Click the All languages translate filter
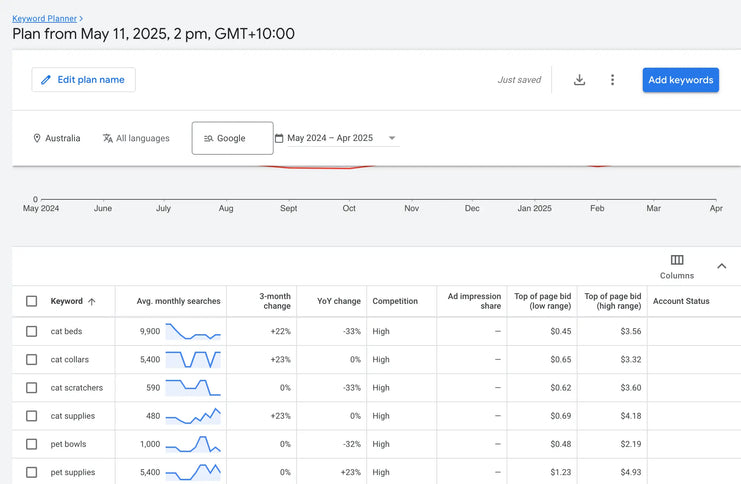The image size is (741, 484). click(136, 138)
